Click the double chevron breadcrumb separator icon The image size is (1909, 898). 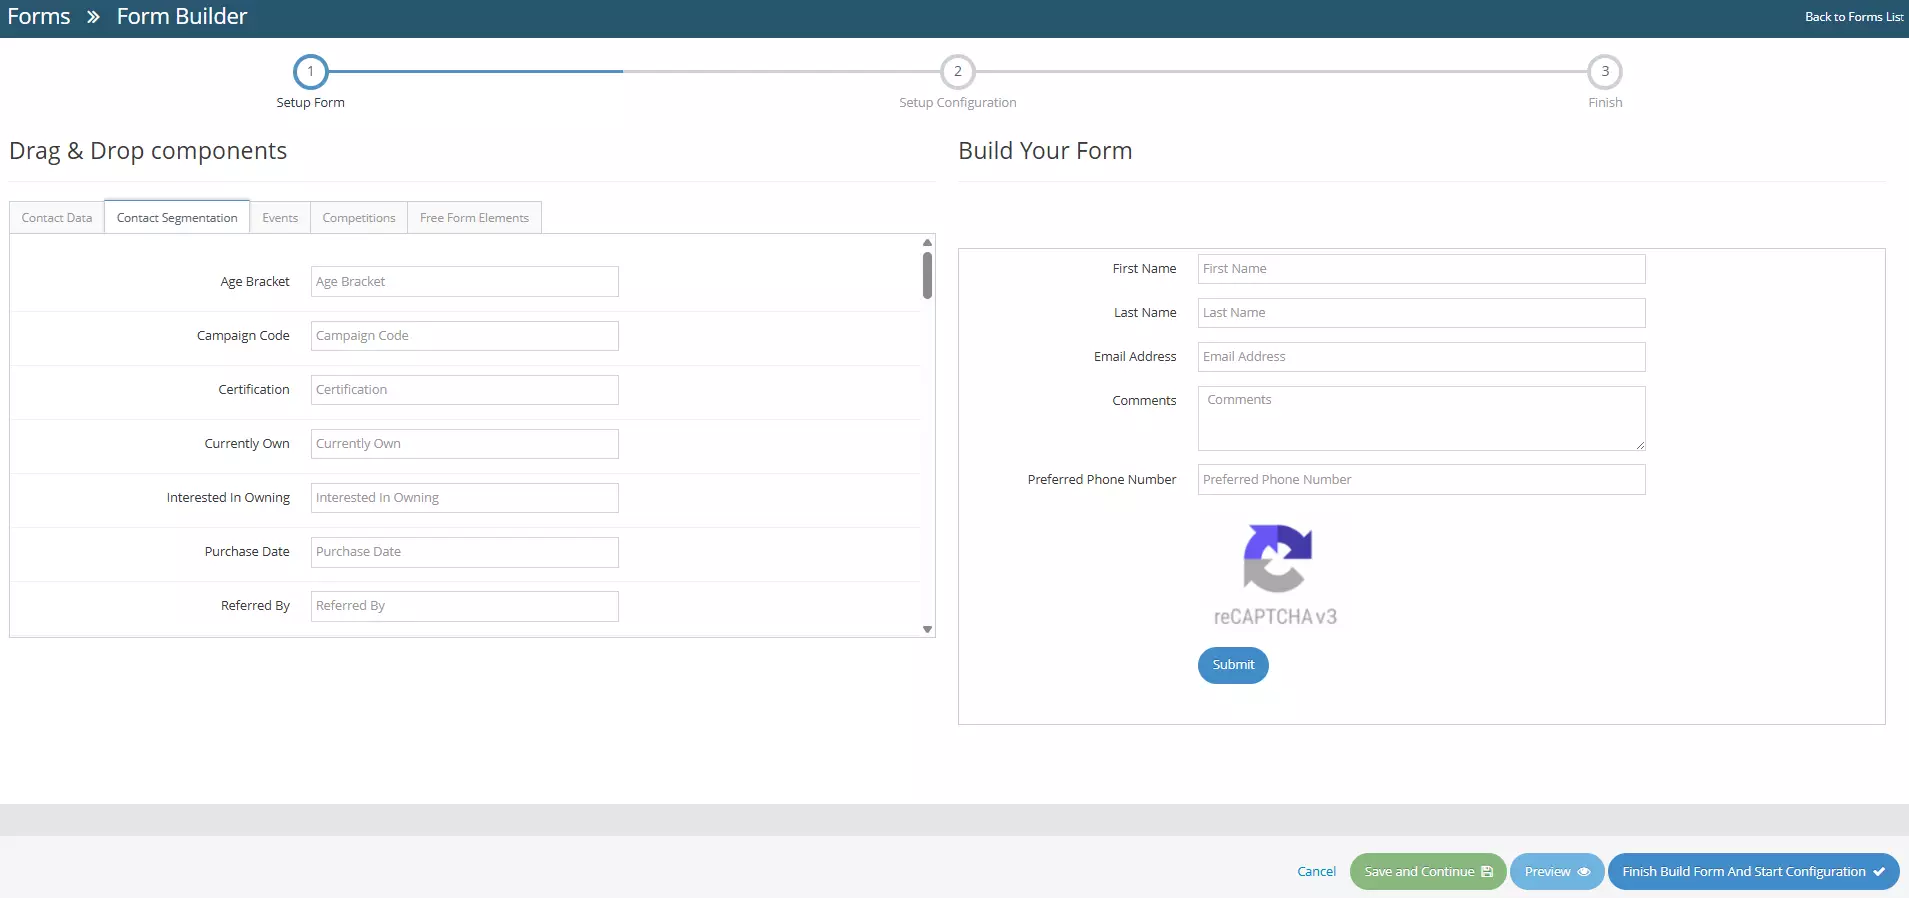[x=93, y=17]
